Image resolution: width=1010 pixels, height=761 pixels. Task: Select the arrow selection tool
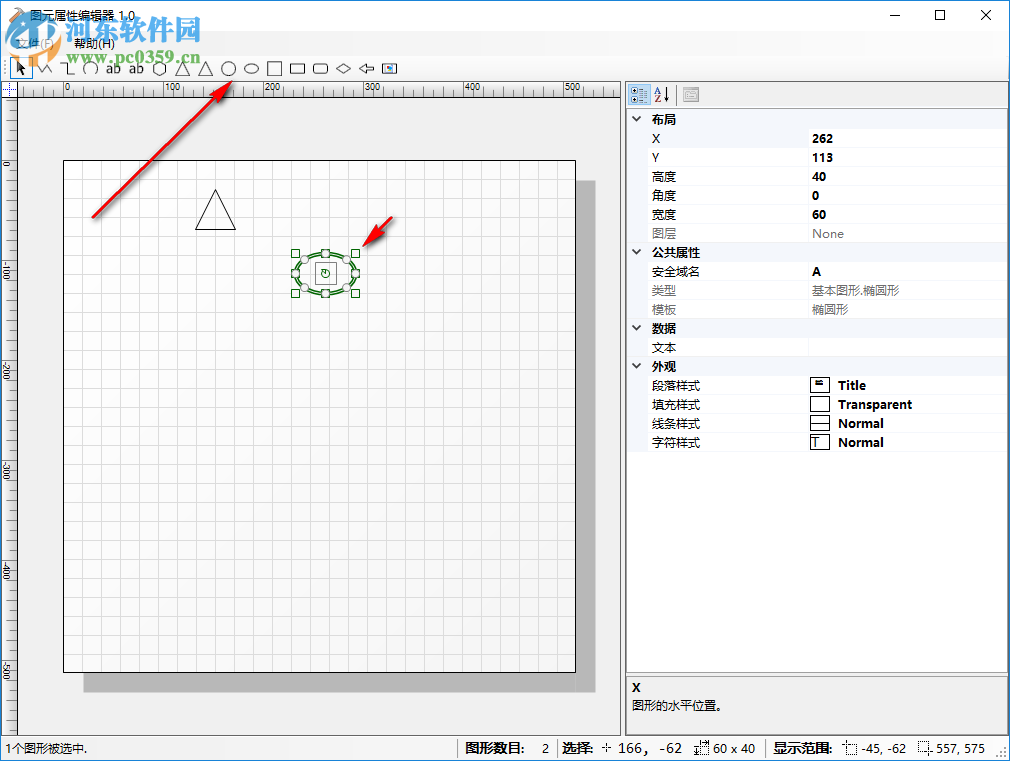[20, 68]
